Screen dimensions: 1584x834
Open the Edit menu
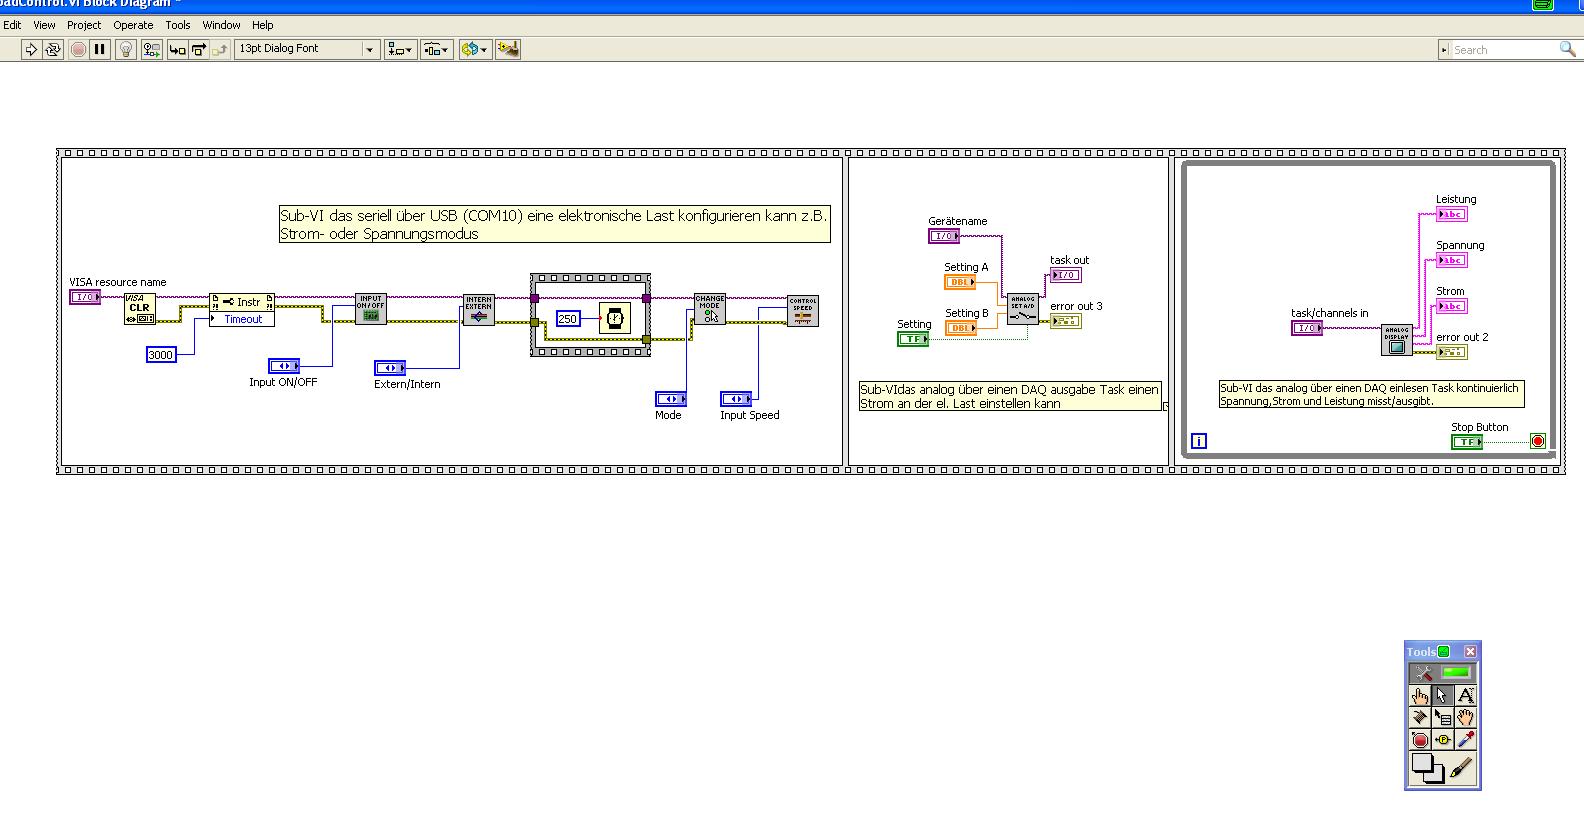12,25
